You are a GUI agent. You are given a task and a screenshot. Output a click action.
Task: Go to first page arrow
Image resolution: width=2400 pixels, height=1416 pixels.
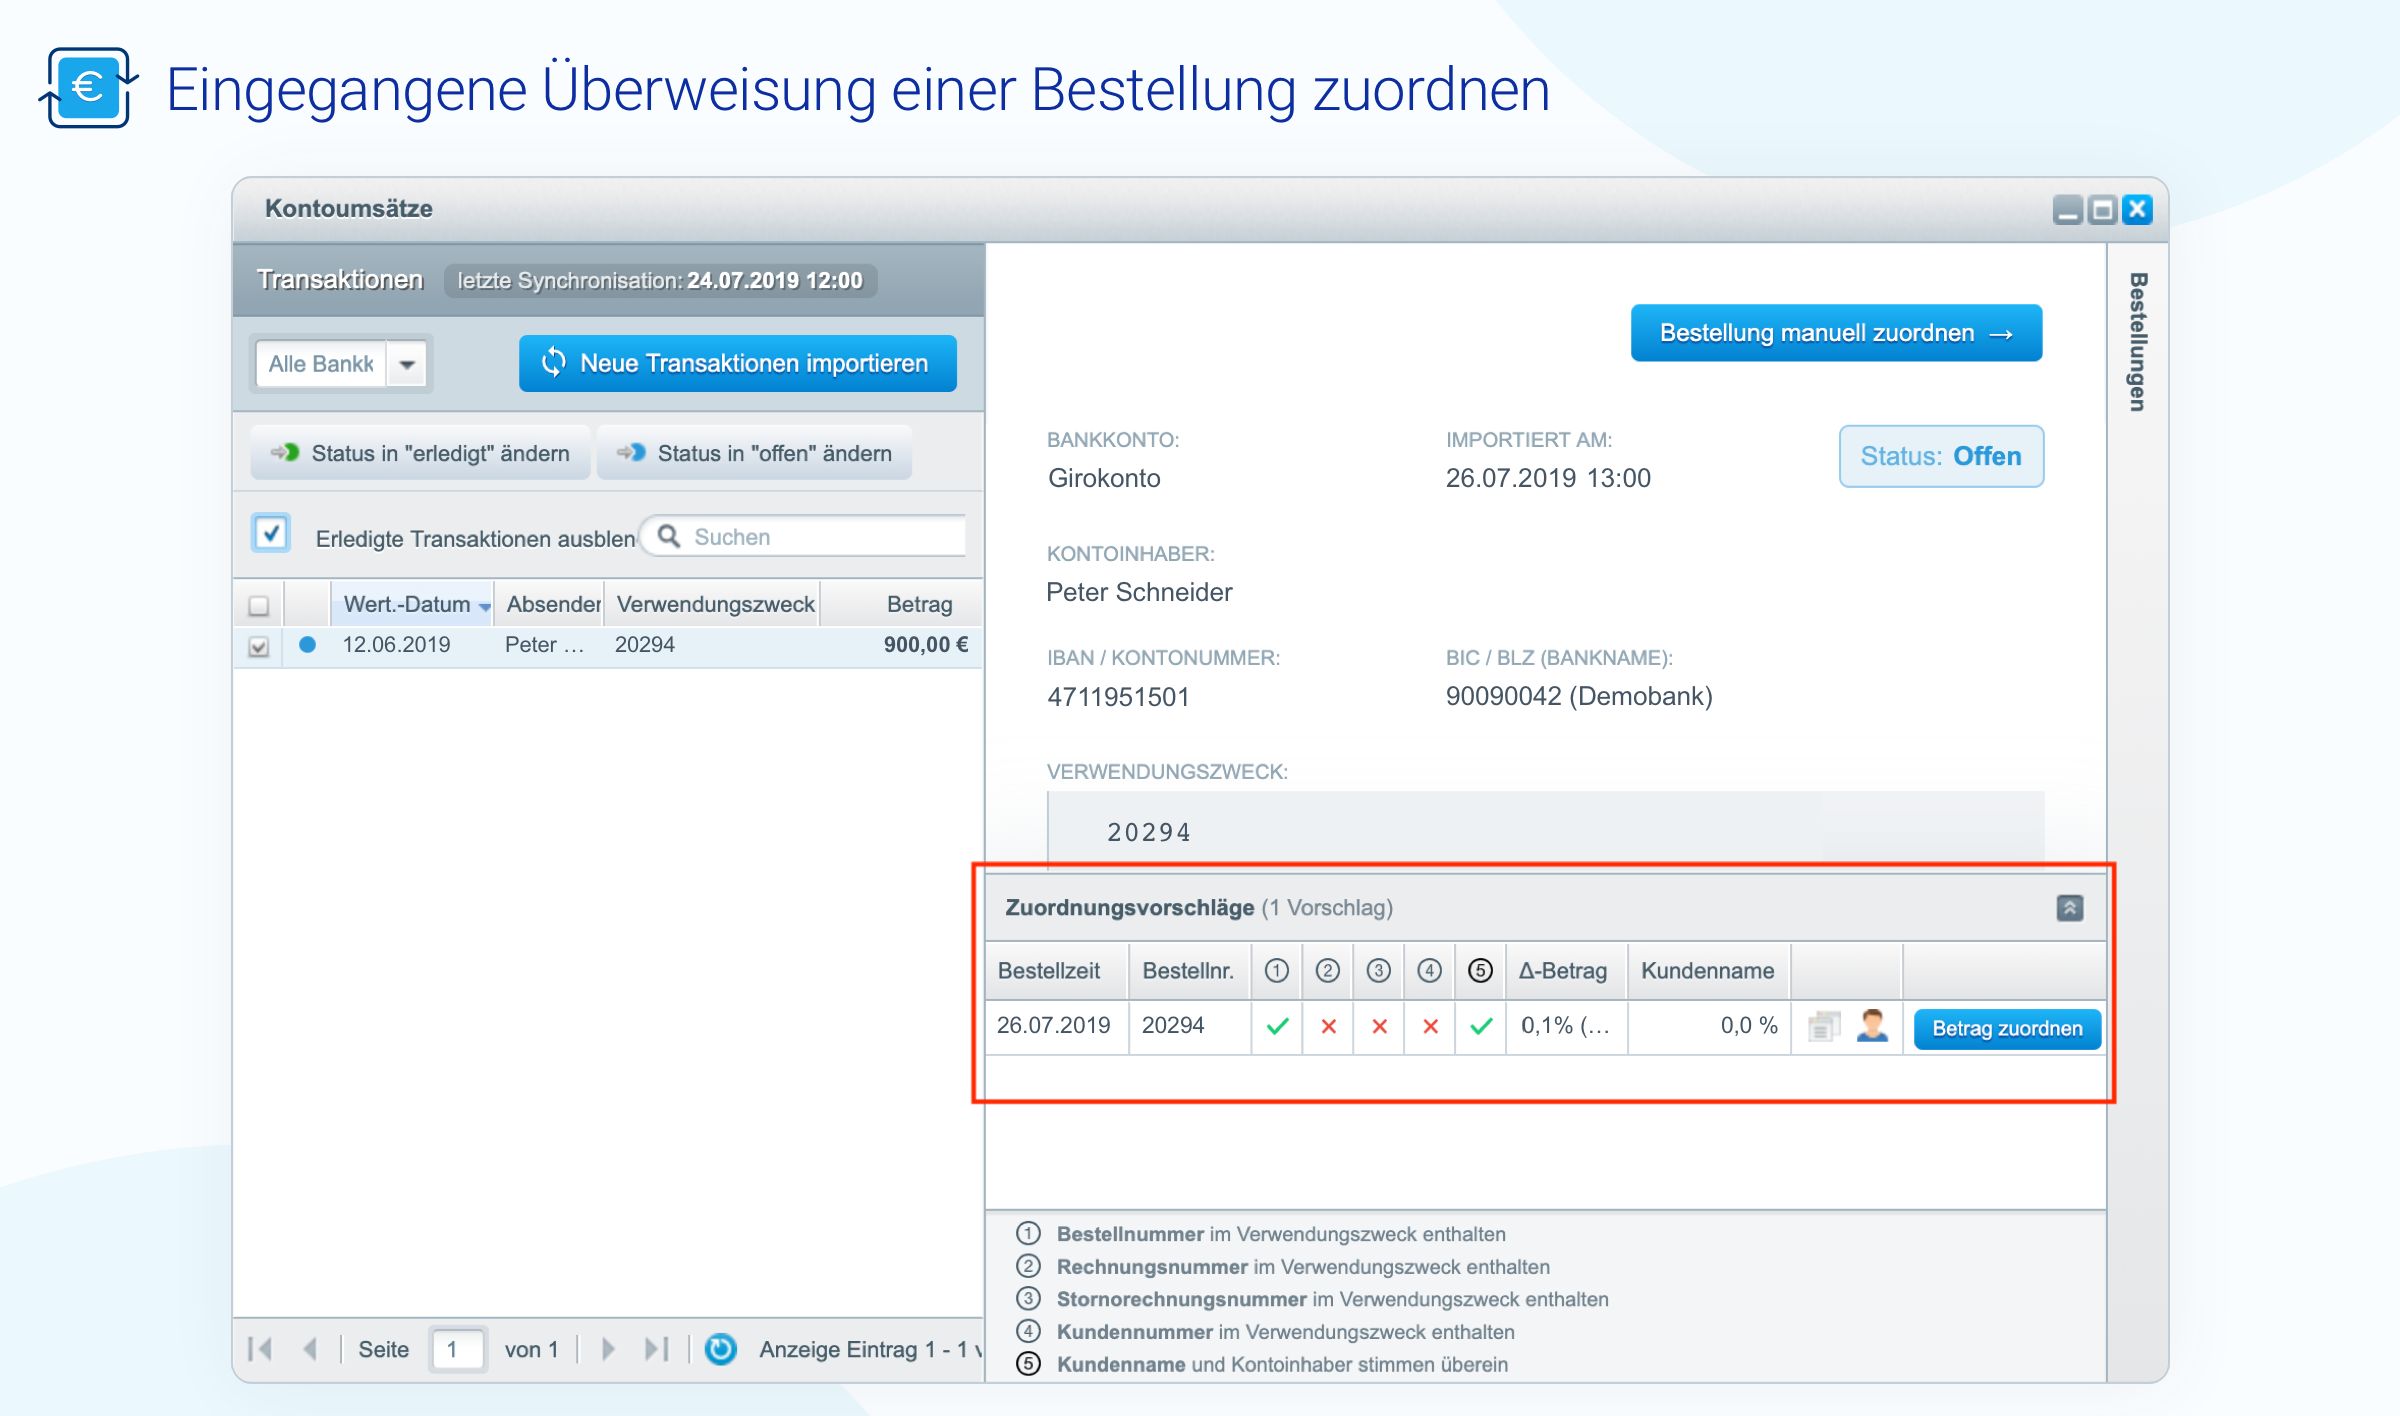point(260,1349)
